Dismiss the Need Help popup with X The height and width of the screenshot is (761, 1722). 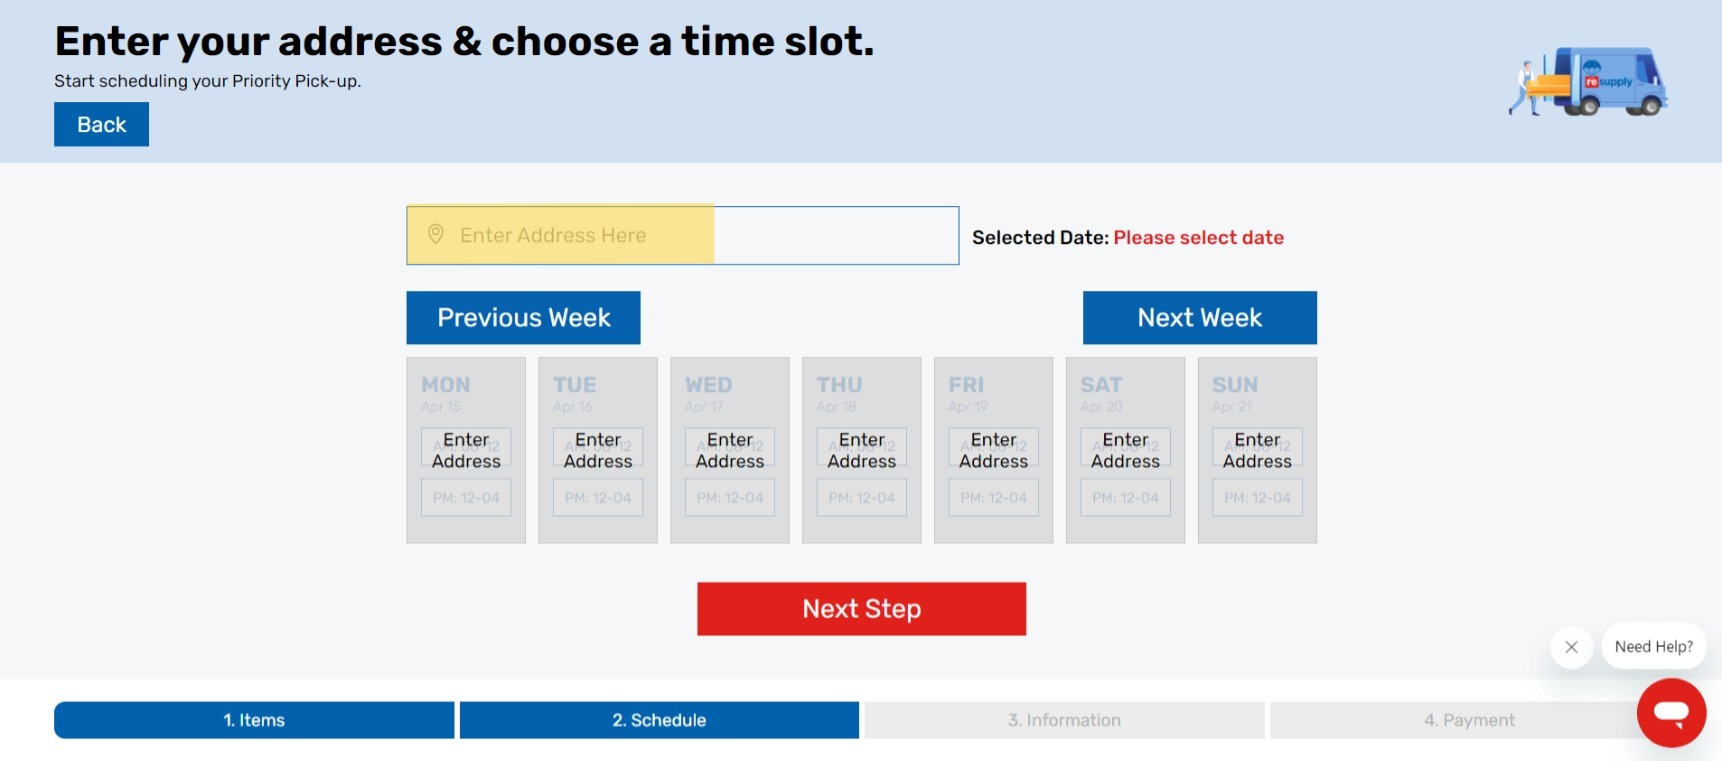[x=1571, y=647]
